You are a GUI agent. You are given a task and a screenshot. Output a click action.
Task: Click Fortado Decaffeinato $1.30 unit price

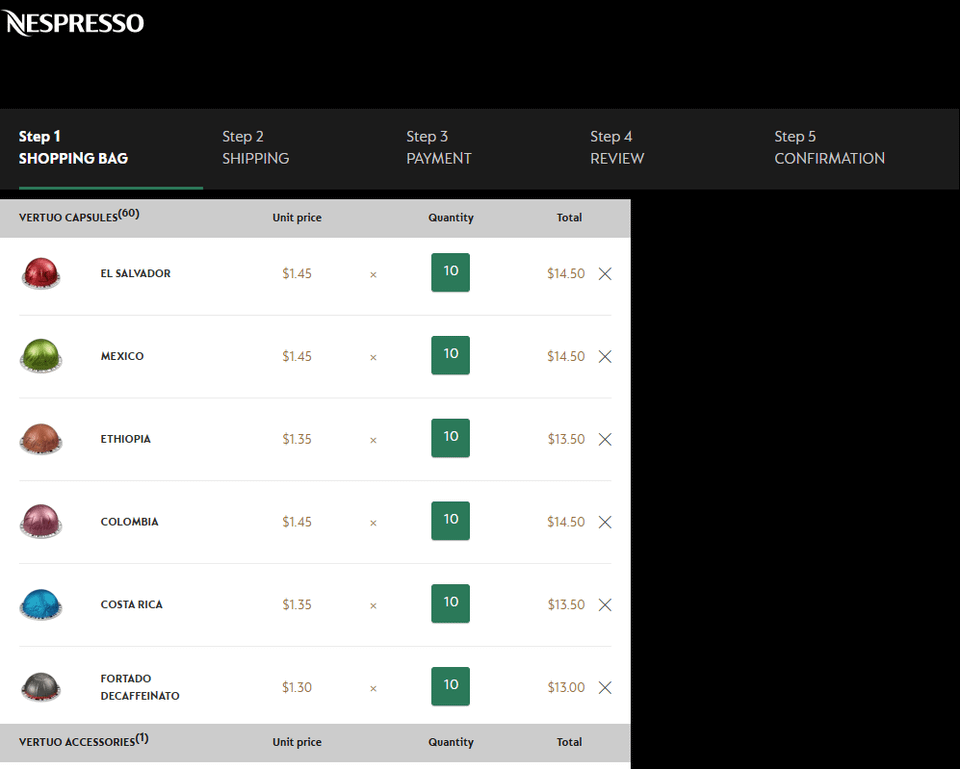point(297,688)
